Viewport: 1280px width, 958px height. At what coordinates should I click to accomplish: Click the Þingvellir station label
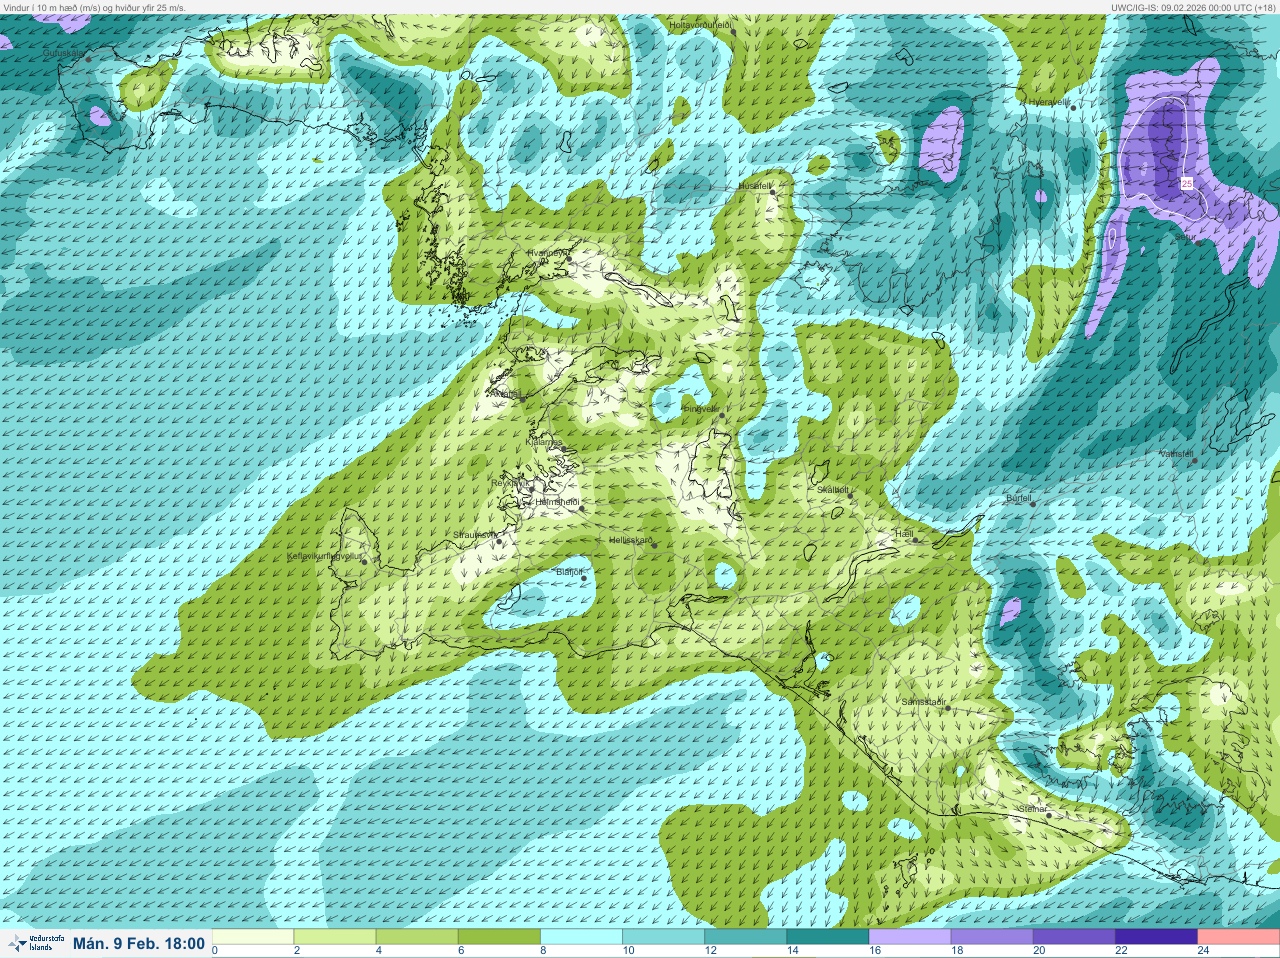[700, 408]
